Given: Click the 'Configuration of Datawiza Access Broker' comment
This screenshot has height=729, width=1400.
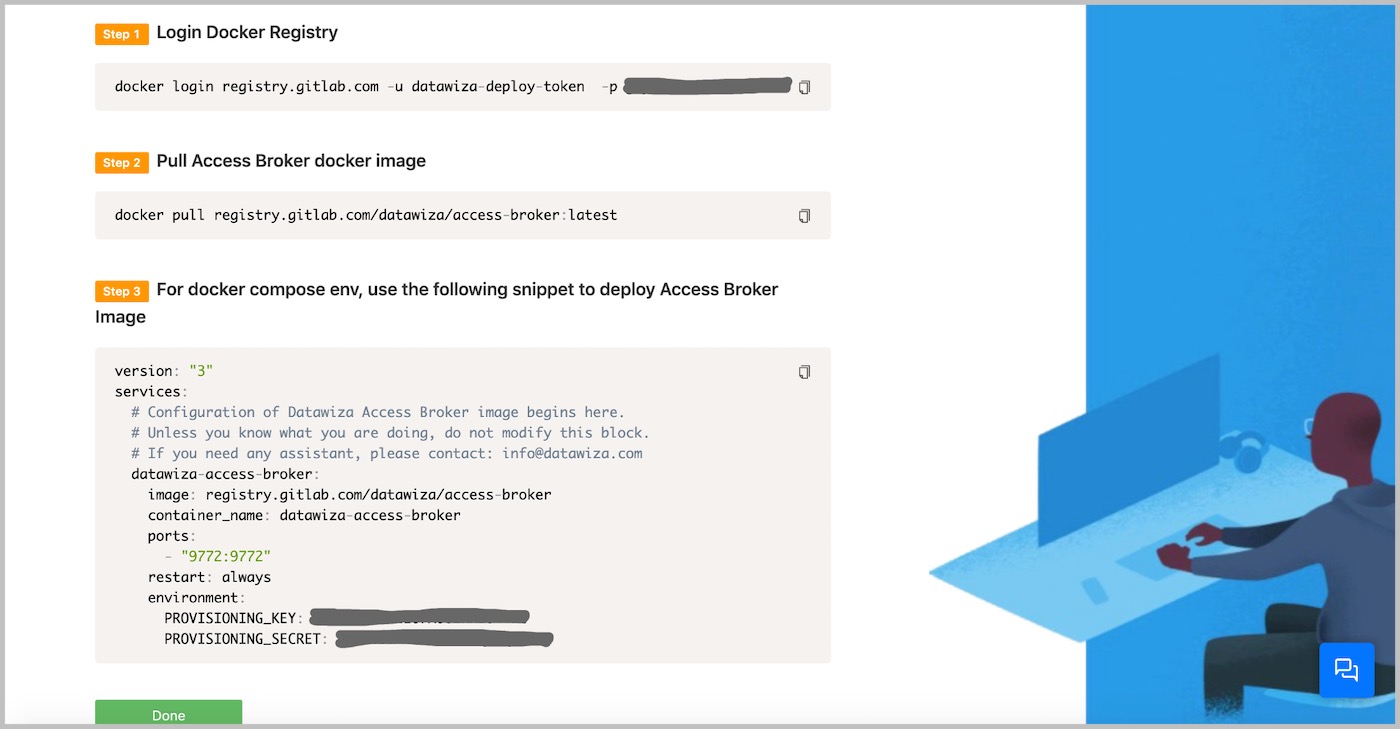Looking at the screenshot, I should (378, 412).
